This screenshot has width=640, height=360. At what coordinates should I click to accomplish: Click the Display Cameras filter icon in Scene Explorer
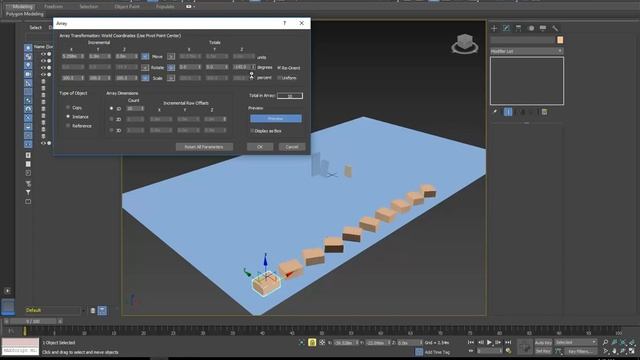point(28,74)
